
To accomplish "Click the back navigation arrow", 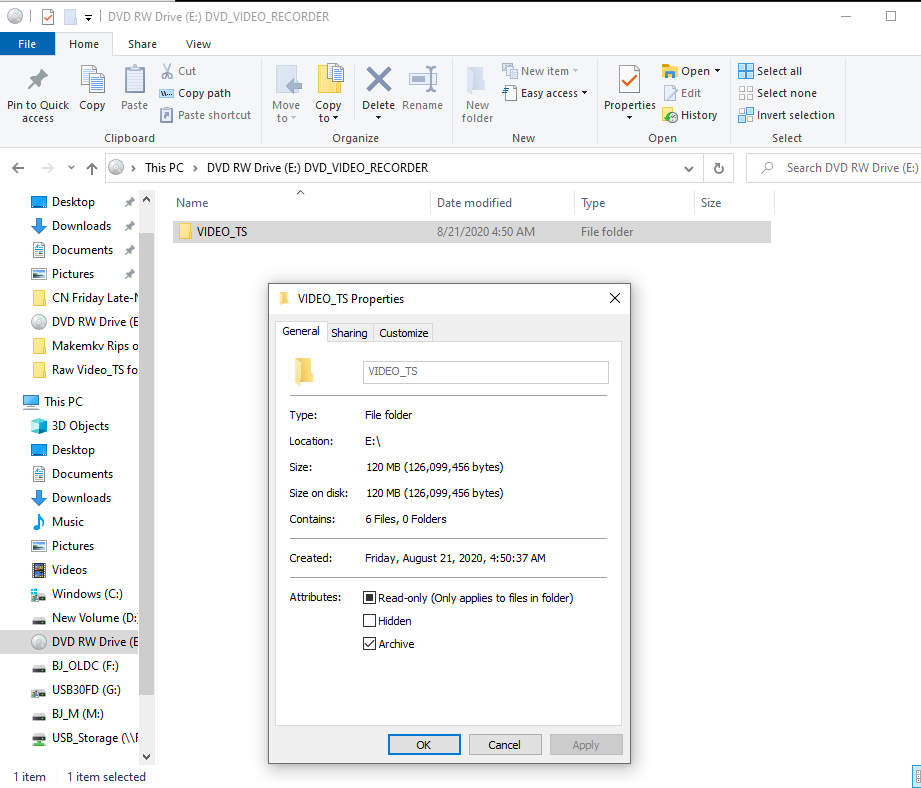I will coord(18,169).
